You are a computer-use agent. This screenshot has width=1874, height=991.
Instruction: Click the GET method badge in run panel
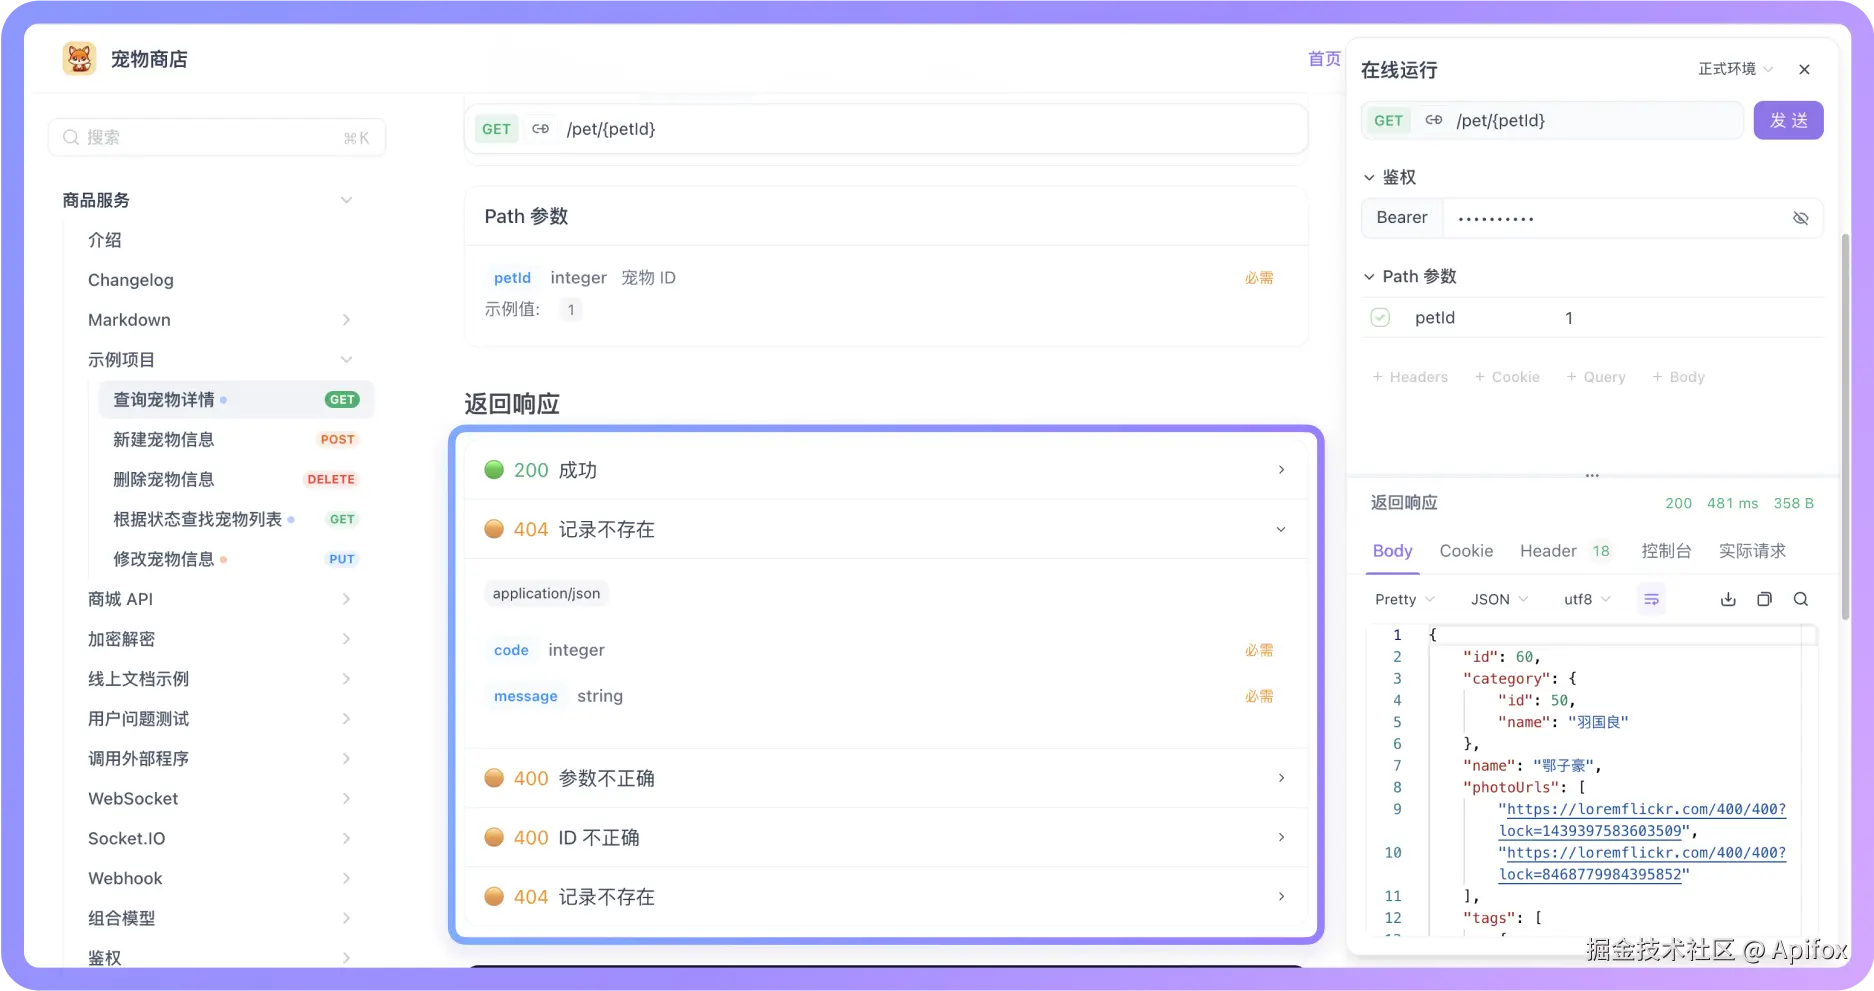(x=1388, y=120)
